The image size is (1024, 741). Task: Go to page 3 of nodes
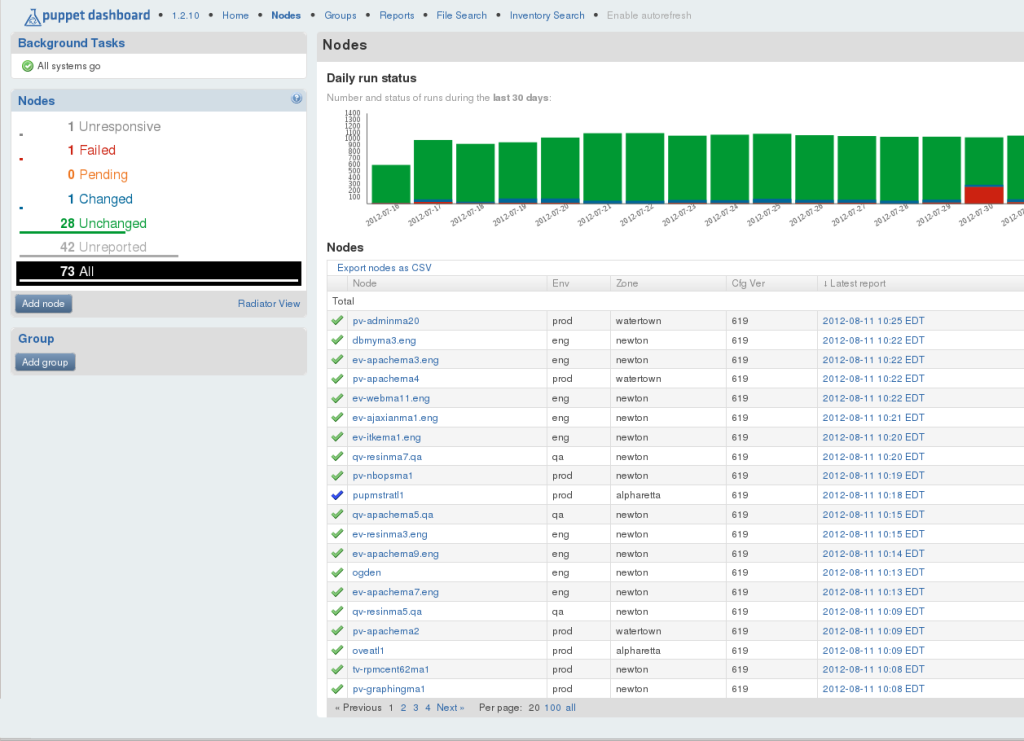tap(415, 708)
